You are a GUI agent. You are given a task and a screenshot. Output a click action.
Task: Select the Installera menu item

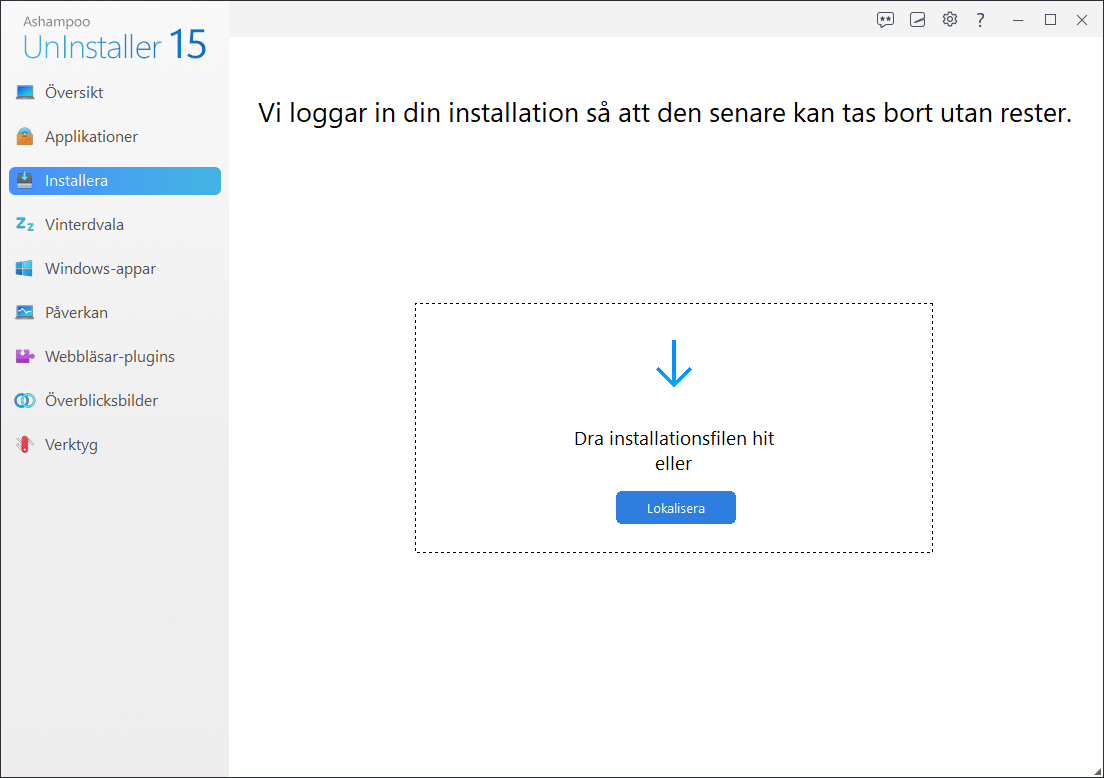click(x=115, y=181)
